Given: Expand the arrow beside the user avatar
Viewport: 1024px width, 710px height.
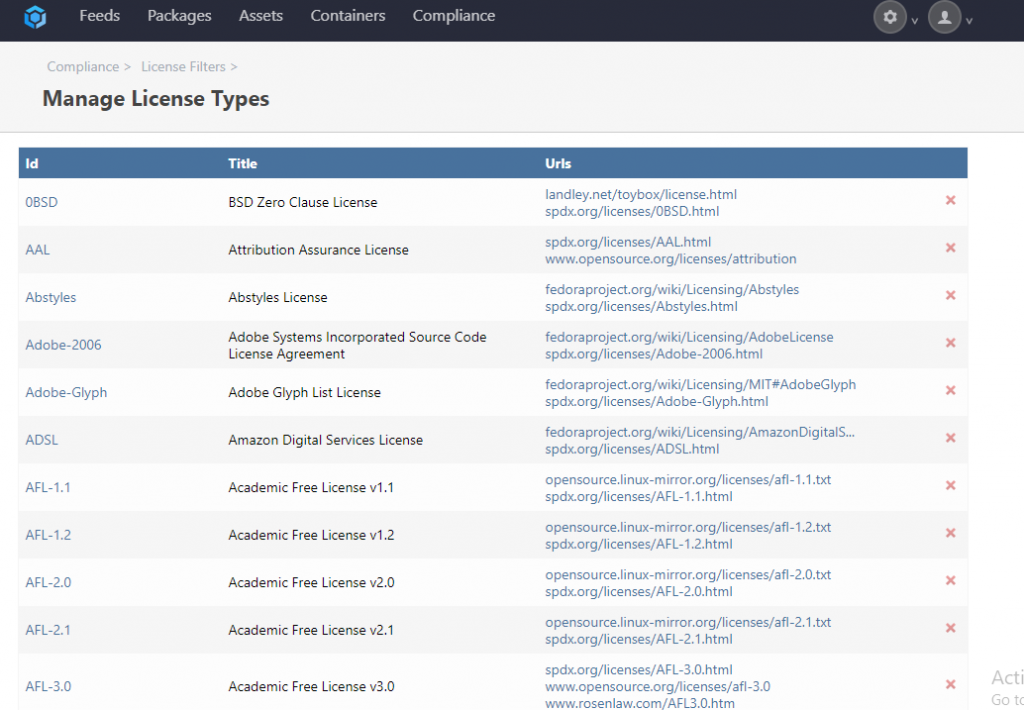Looking at the screenshot, I should (969, 21).
